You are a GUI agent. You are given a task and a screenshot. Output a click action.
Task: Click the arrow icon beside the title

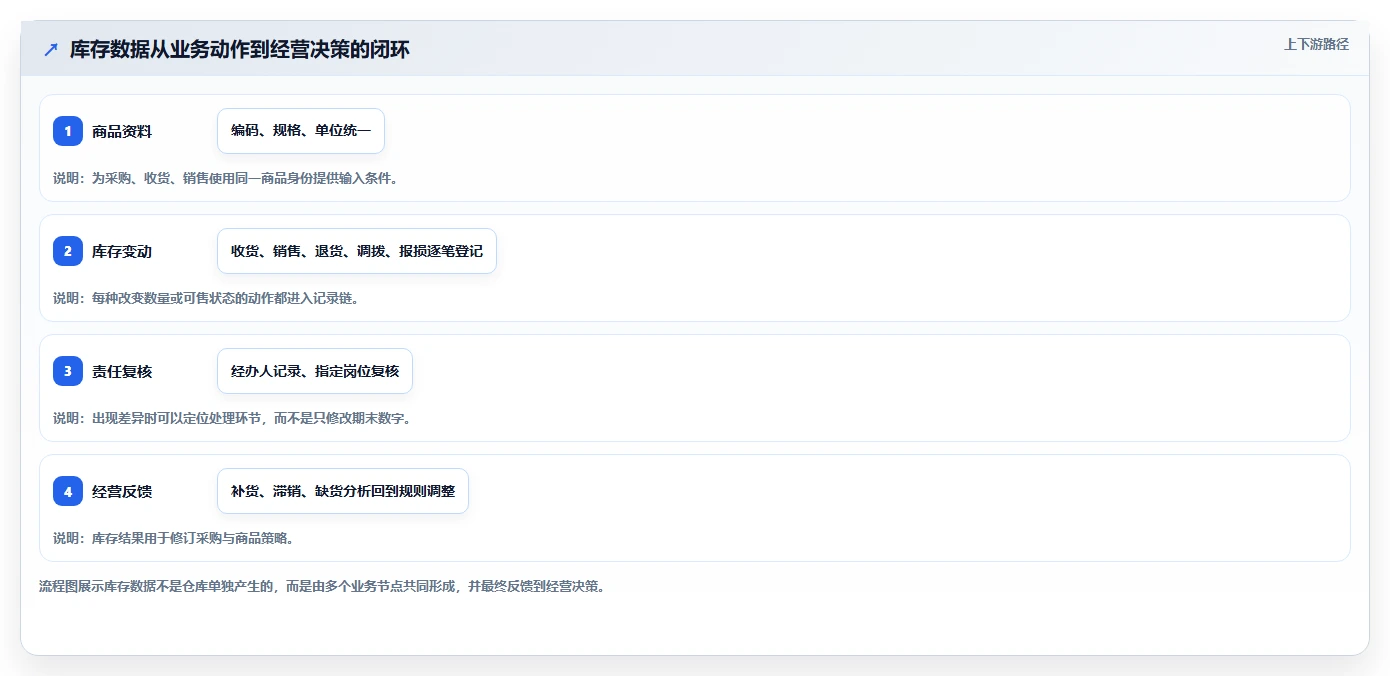(51, 50)
